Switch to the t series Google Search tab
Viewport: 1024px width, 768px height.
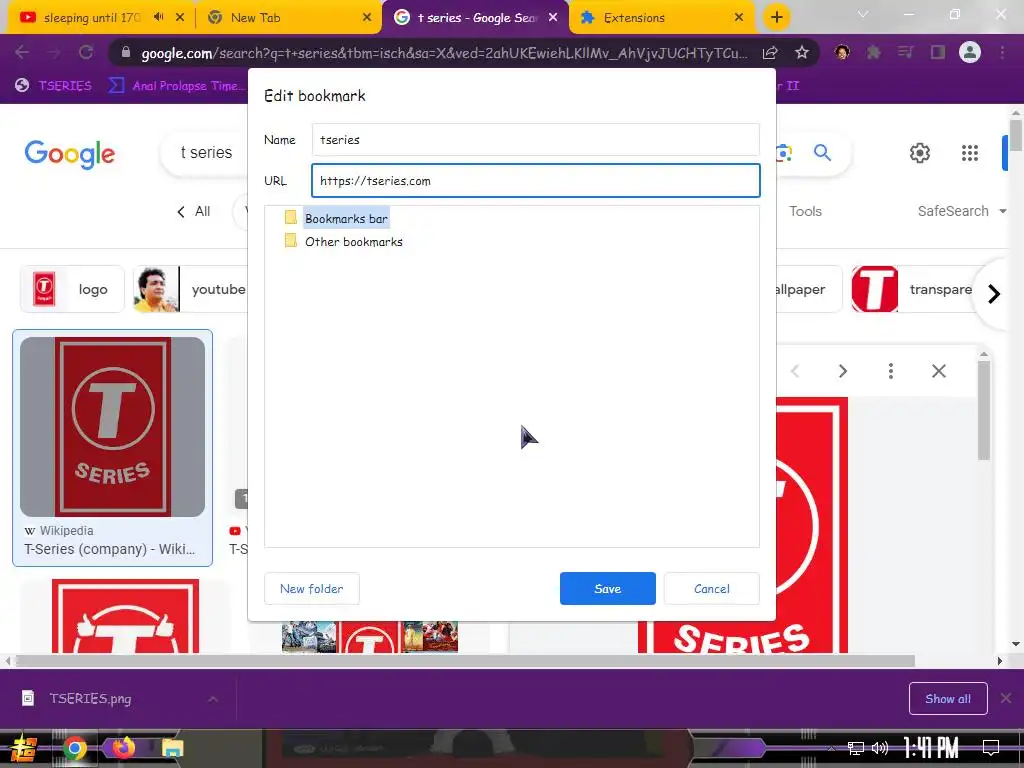[x=477, y=18]
